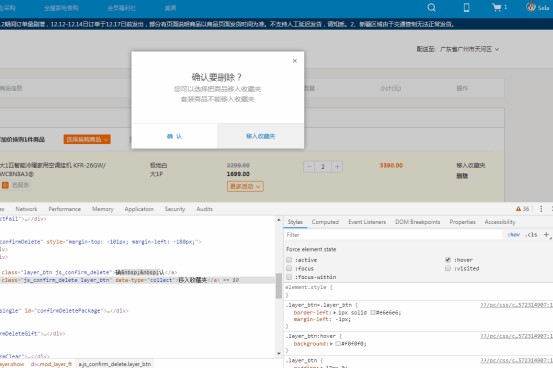Click a.js_confirm_delete.layer_btn breadcrumb item
Image resolution: width=553 pixels, height=368 pixels.
[x=115, y=364]
